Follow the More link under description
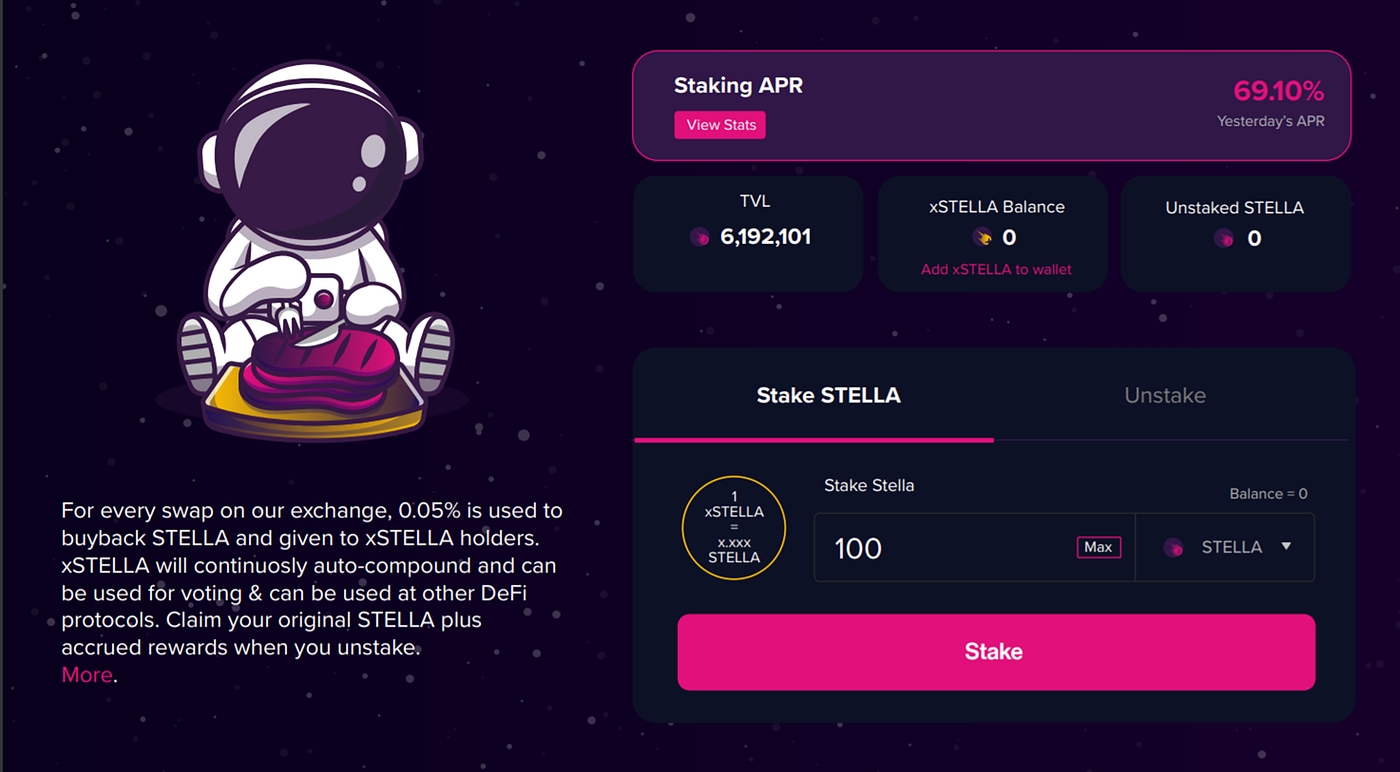This screenshot has width=1400, height=772. (x=87, y=675)
